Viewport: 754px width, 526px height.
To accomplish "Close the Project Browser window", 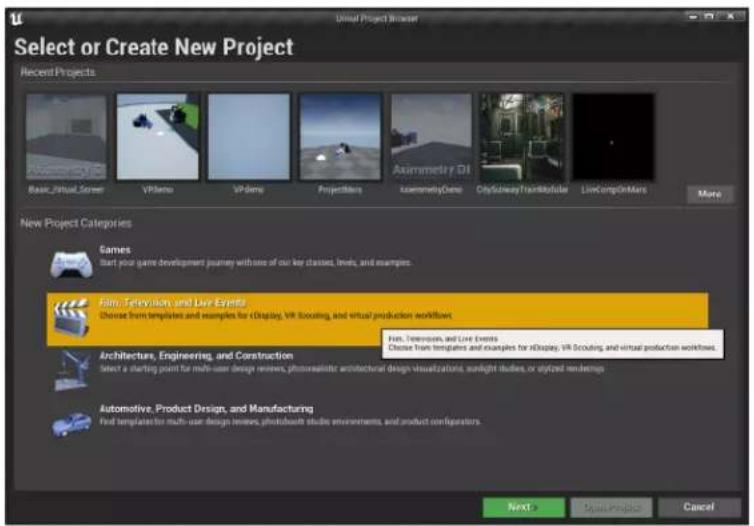I will [x=730, y=17].
